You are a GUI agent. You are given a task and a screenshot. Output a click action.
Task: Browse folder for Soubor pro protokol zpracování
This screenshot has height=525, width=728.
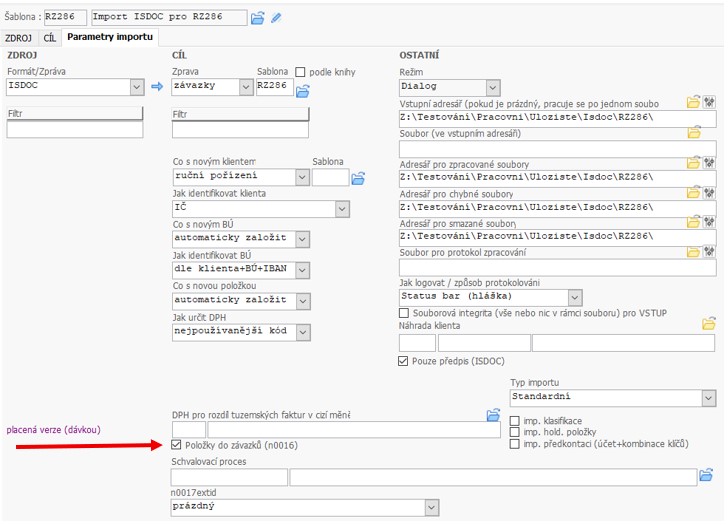click(x=694, y=252)
